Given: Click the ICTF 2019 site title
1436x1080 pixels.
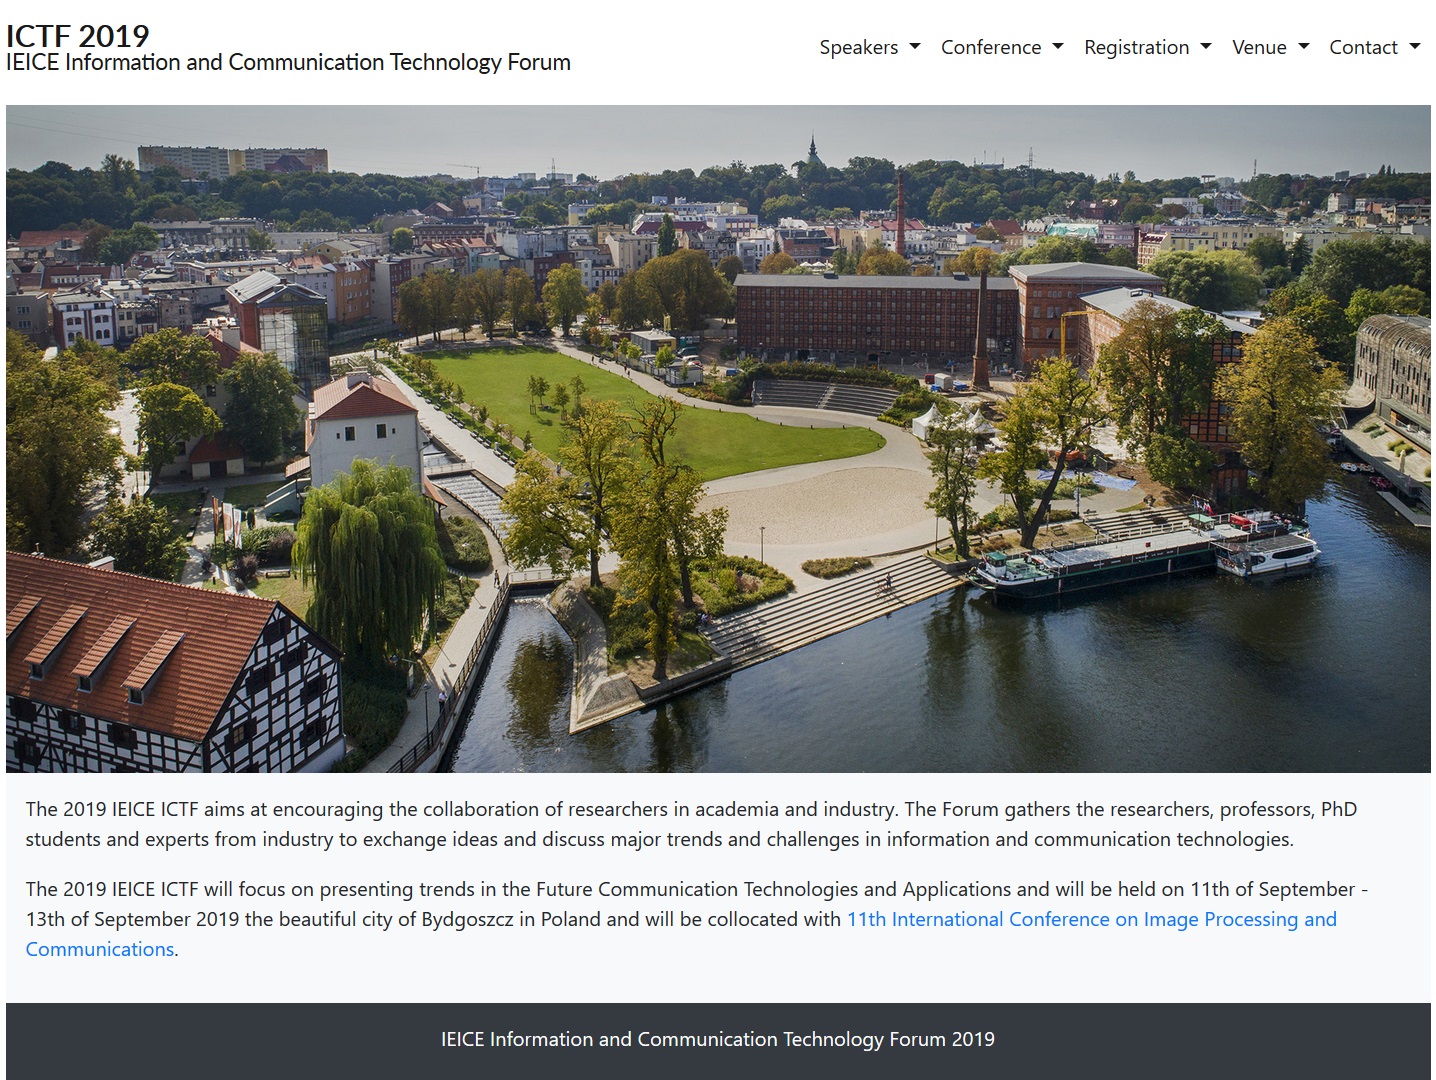Looking at the screenshot, I should coord(77,35).
